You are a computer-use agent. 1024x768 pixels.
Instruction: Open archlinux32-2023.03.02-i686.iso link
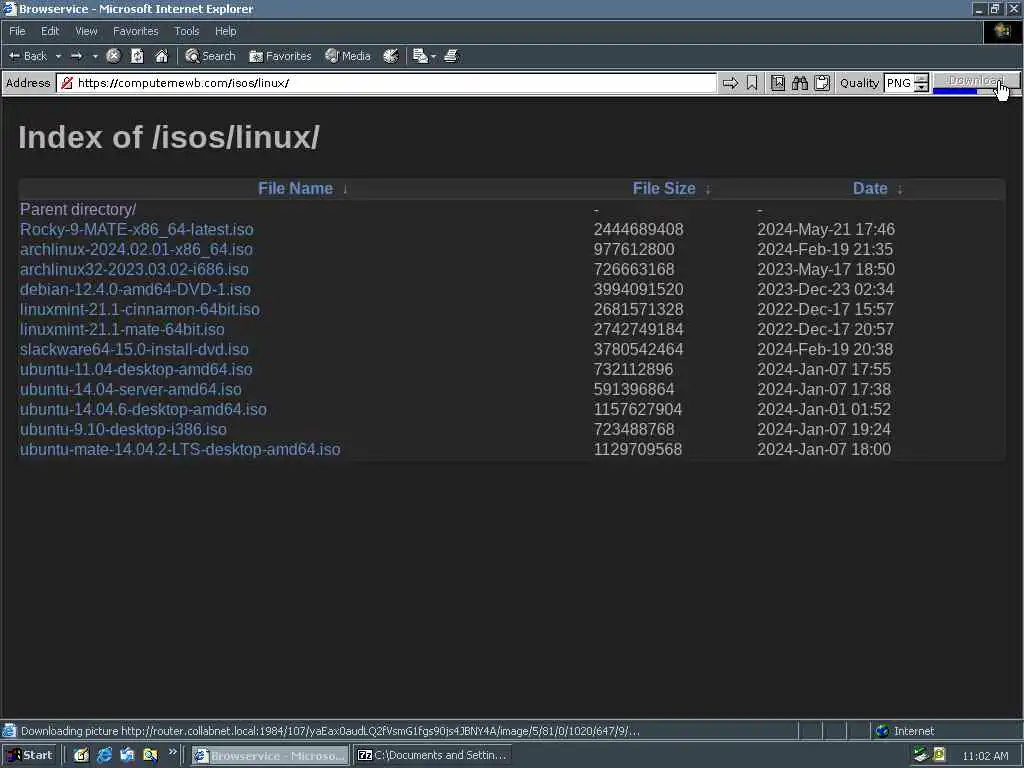[134, 269]
